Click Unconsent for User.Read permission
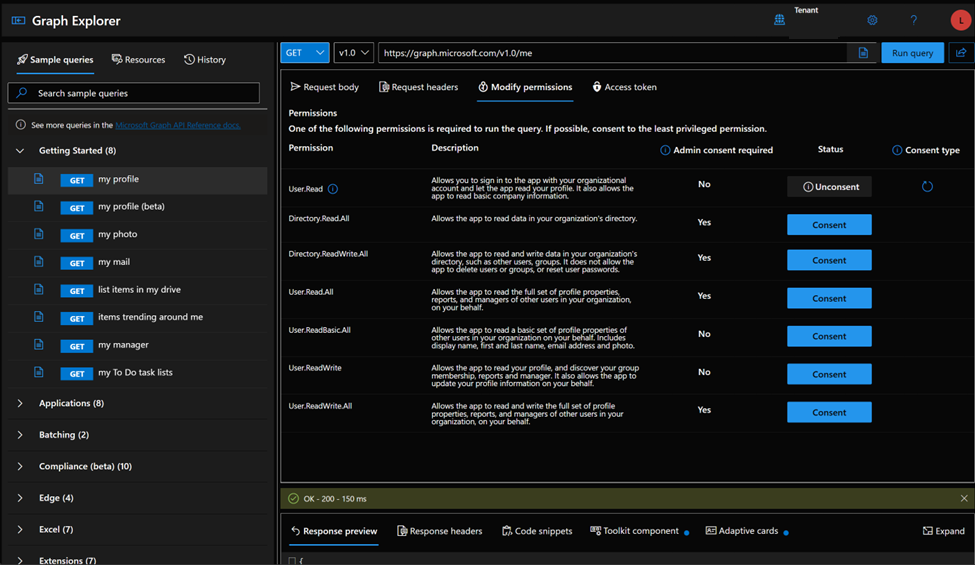This screenshot has height=565, width=975. [829, 187]
